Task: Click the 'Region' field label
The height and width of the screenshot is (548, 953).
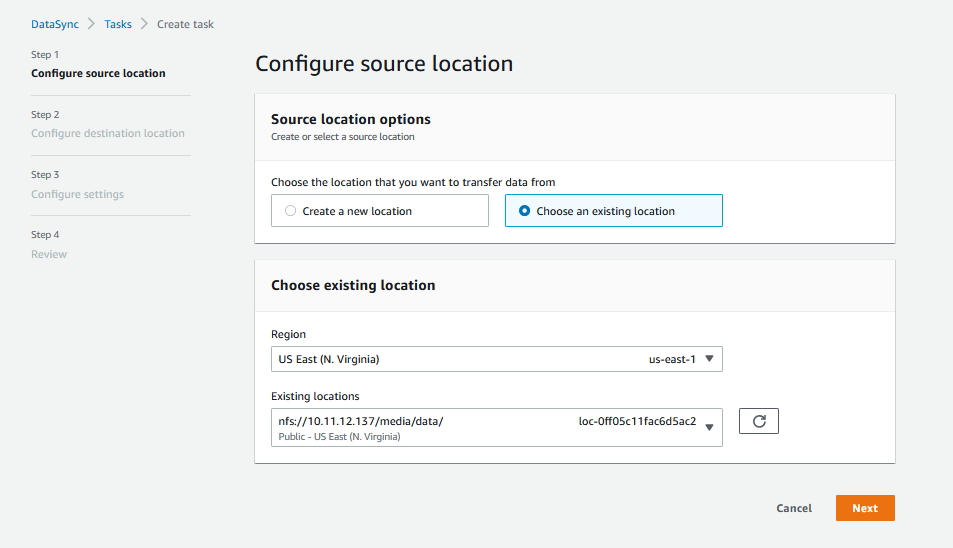Action: click(x=288, y=334)
